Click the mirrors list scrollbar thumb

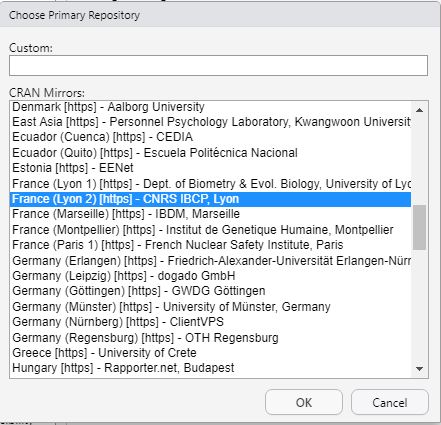[419, 227]
